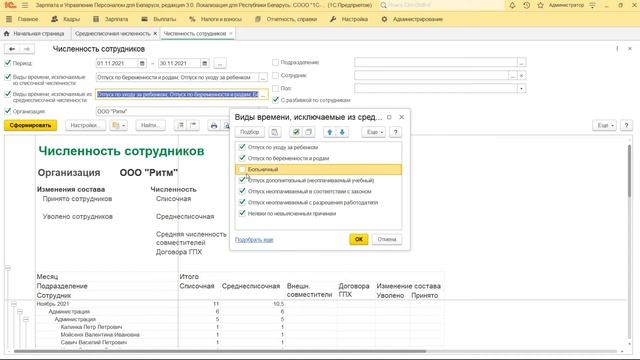Open the history clock icon
The height and width of the screenshot is (360, 640).
pyautogui.click(x=526, y=5)
